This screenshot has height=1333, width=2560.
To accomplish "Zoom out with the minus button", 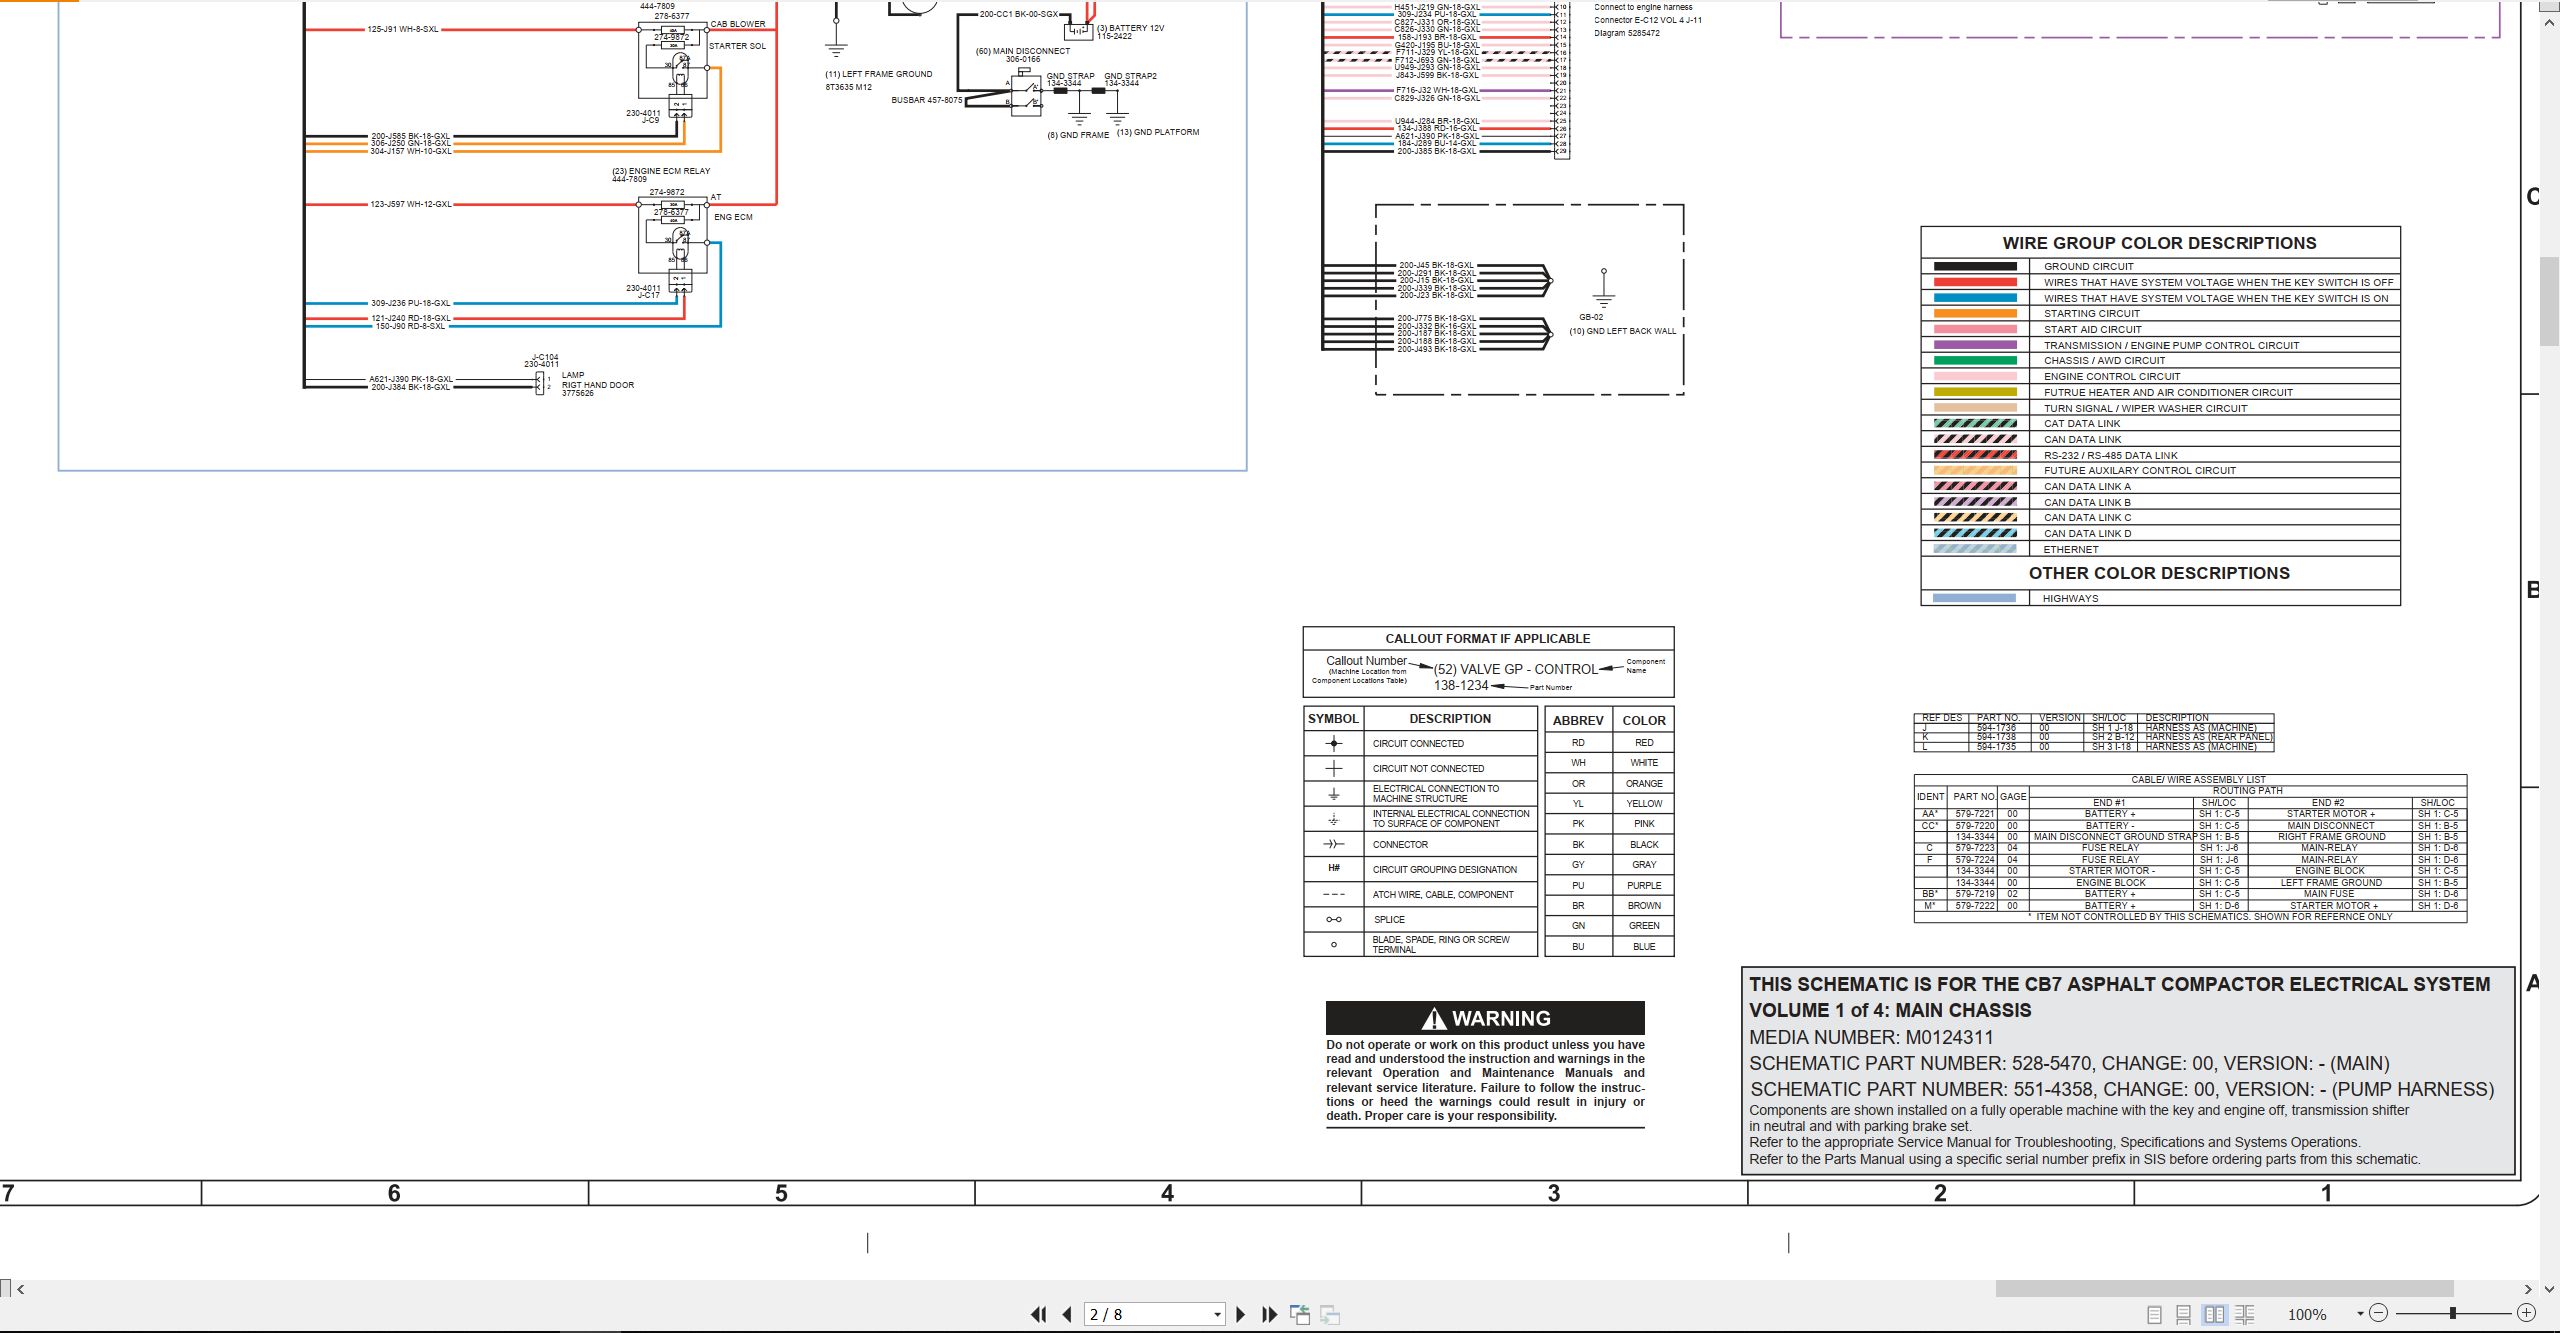I will tap(2379, 1313).
